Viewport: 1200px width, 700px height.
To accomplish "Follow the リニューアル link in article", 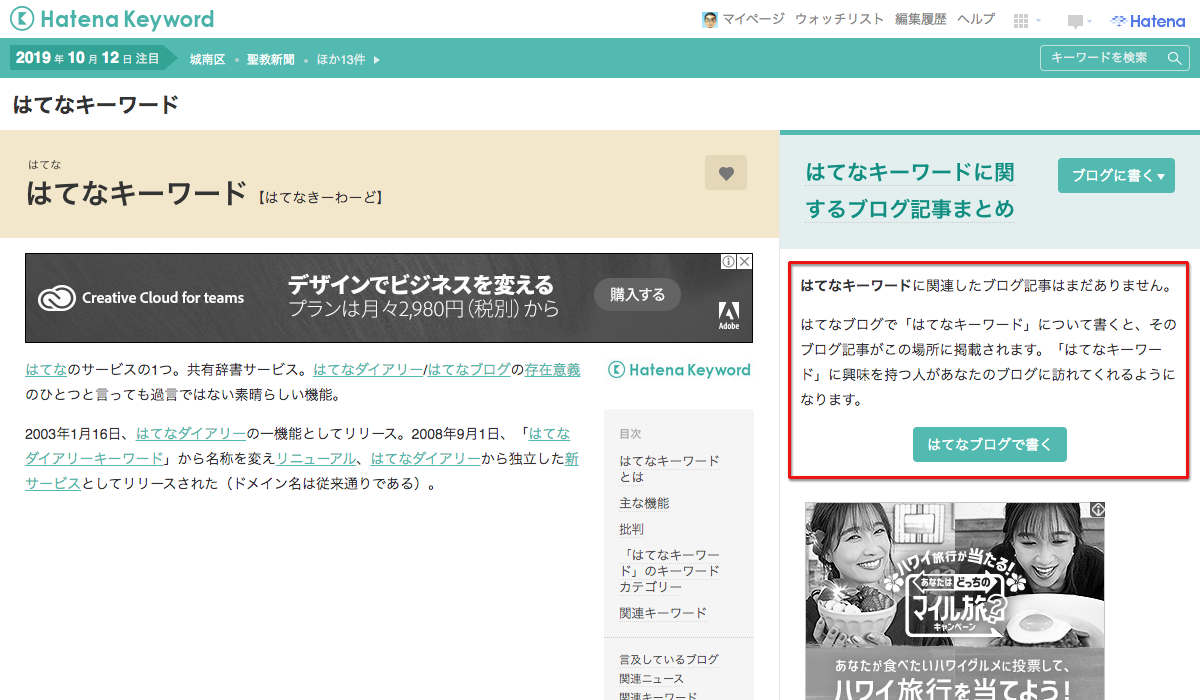I will [x=316, y=459].
